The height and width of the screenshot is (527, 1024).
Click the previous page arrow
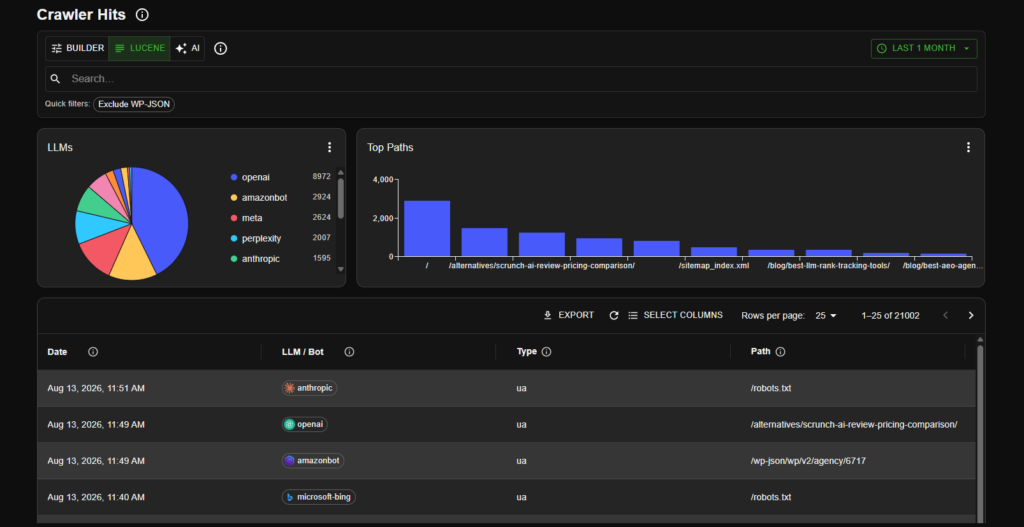click(945, 315)
